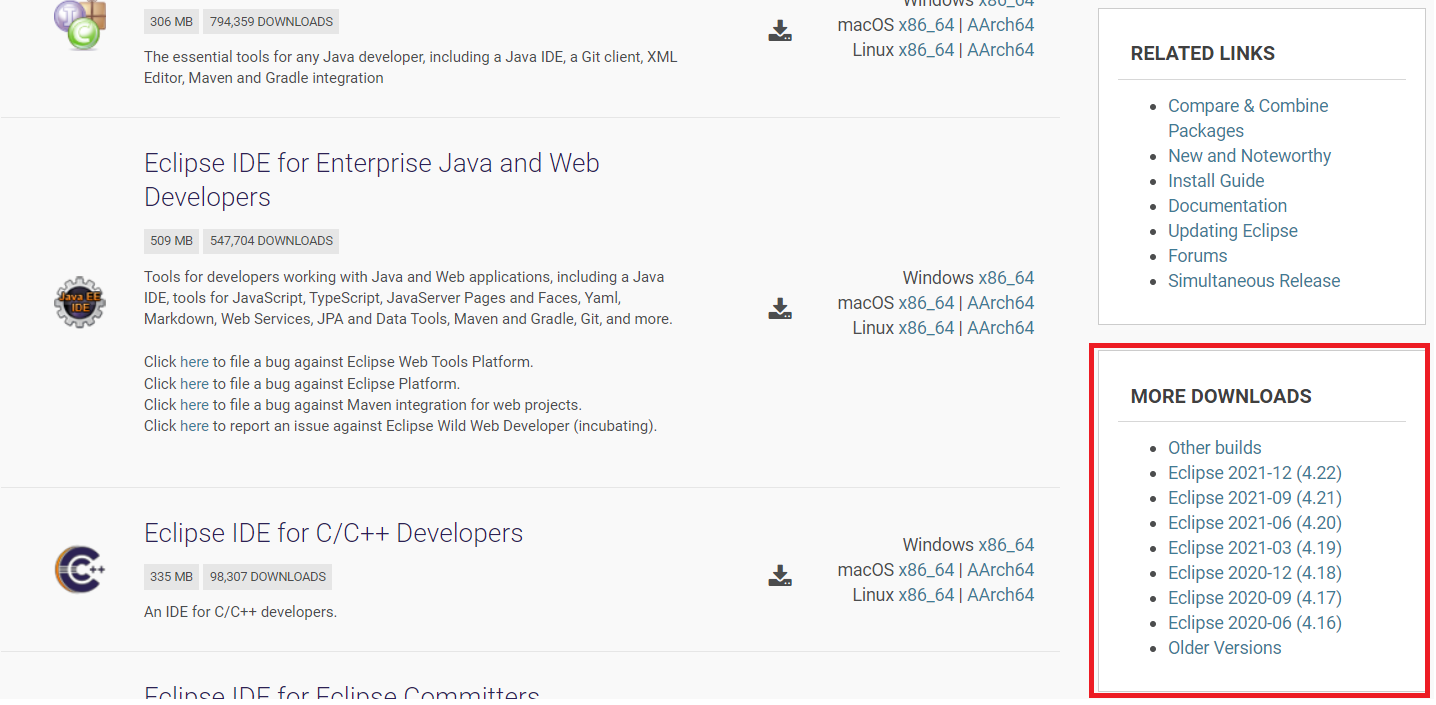Click the C/C++ package logo icon
The height and width of the screenshot is (705, 1436).
click(x=80, y=570)
